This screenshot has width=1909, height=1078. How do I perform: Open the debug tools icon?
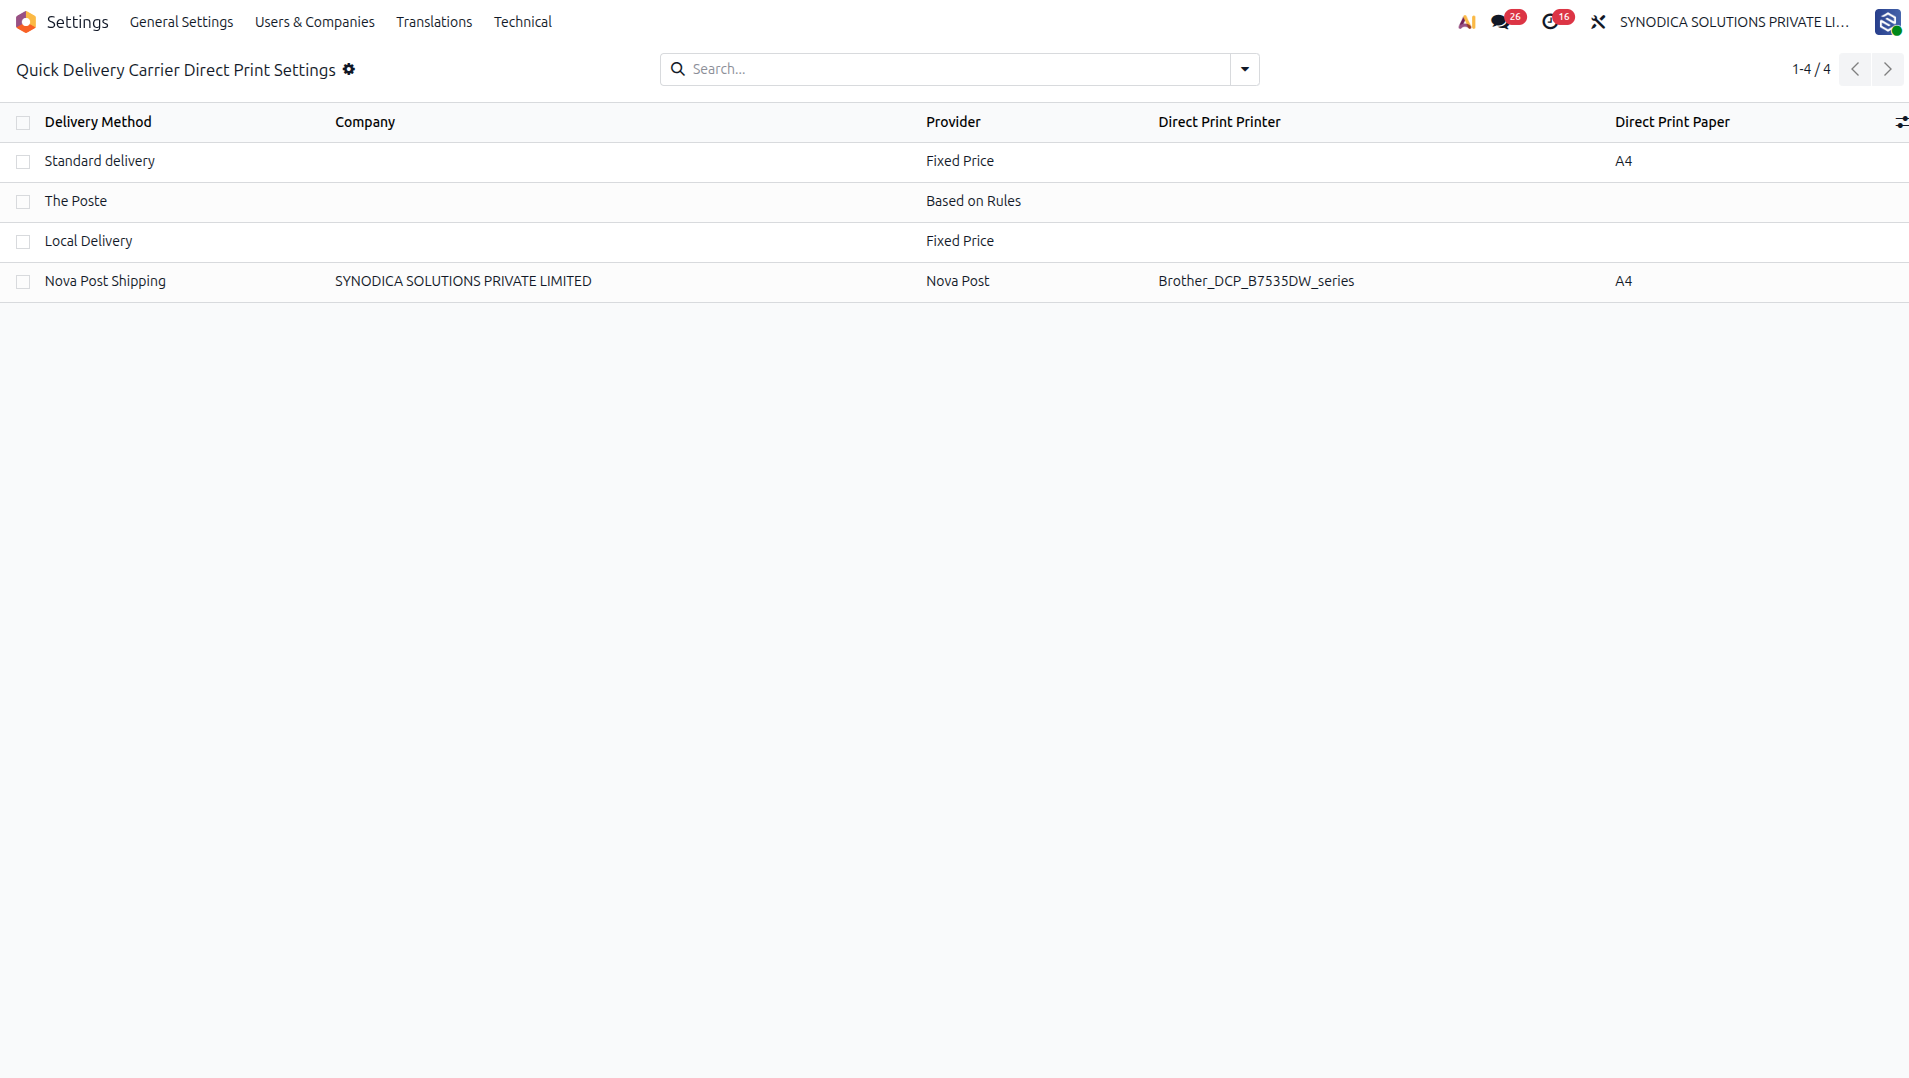click(x=1598, y=22)
